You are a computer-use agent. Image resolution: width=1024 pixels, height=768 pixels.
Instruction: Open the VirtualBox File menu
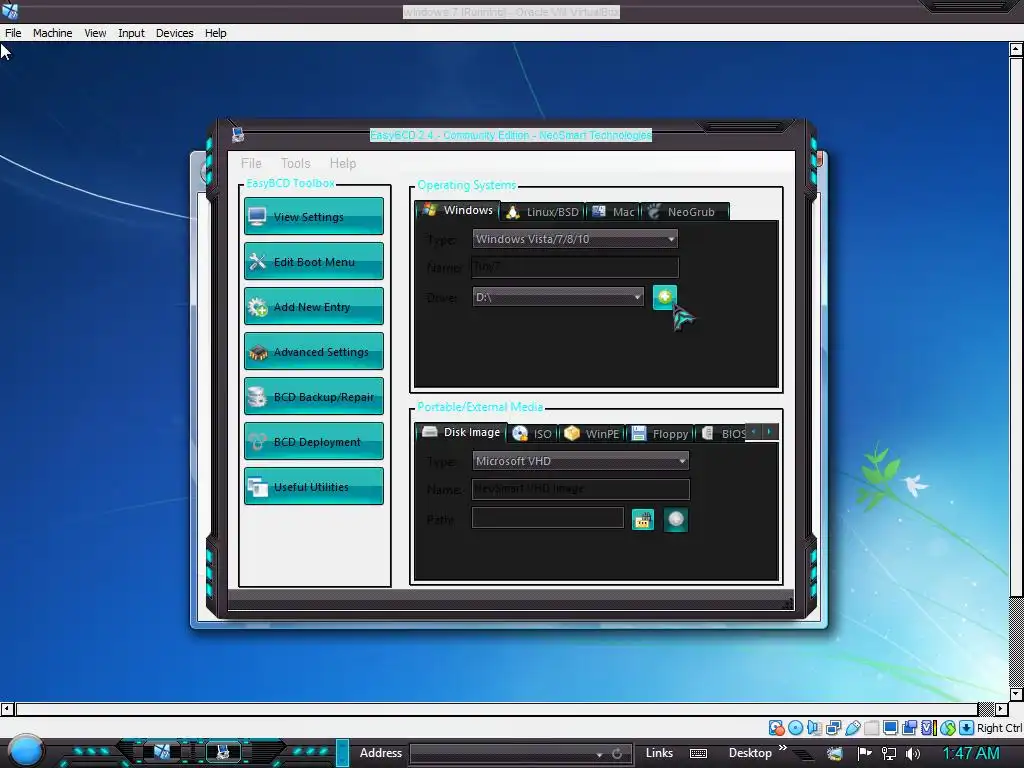(x=13, y=33)
